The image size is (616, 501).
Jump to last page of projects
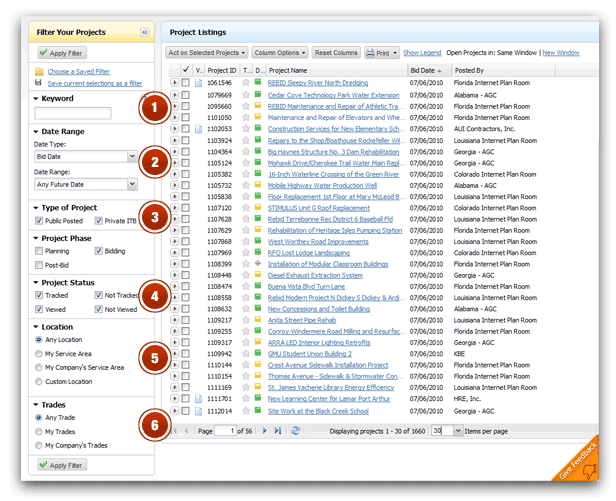pos(278,431)
